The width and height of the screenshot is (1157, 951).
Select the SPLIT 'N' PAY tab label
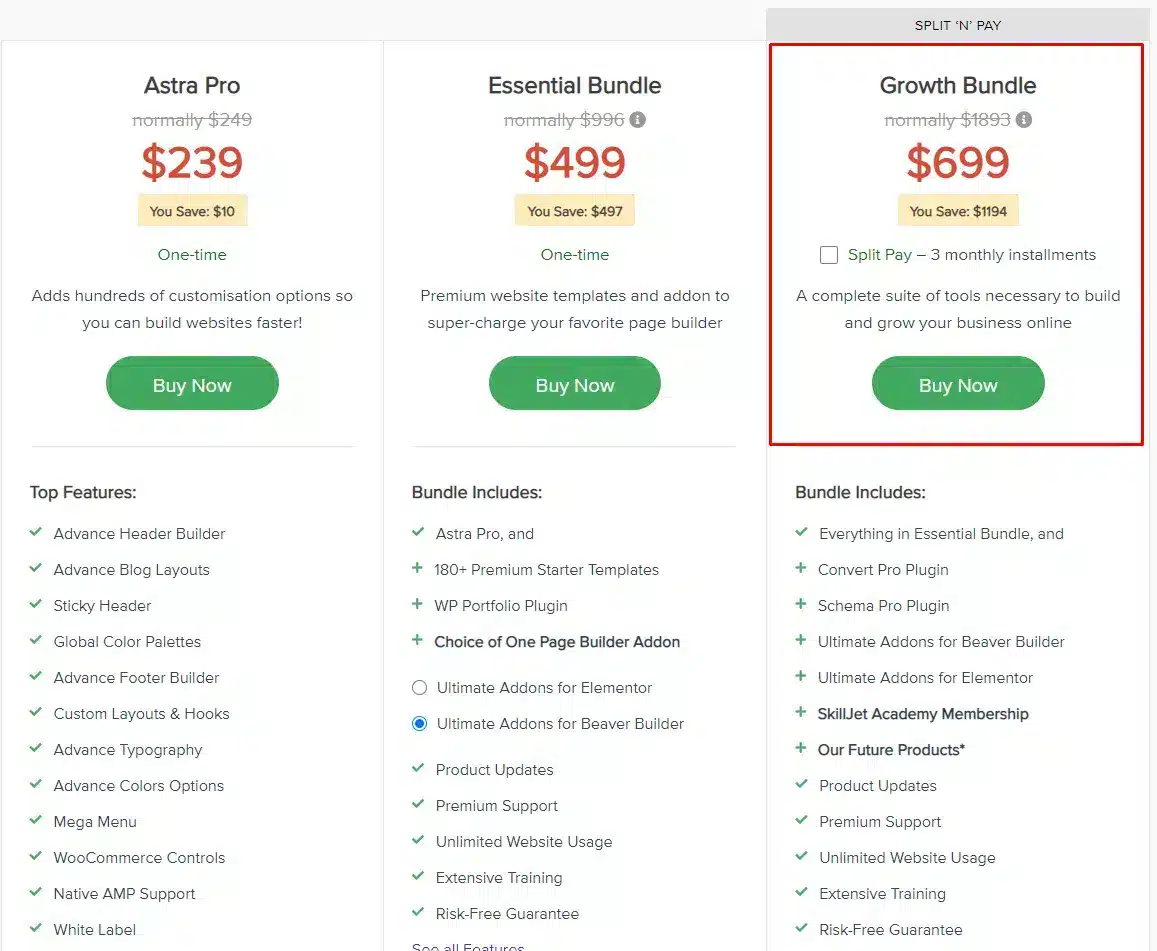(x=958, y=25)
